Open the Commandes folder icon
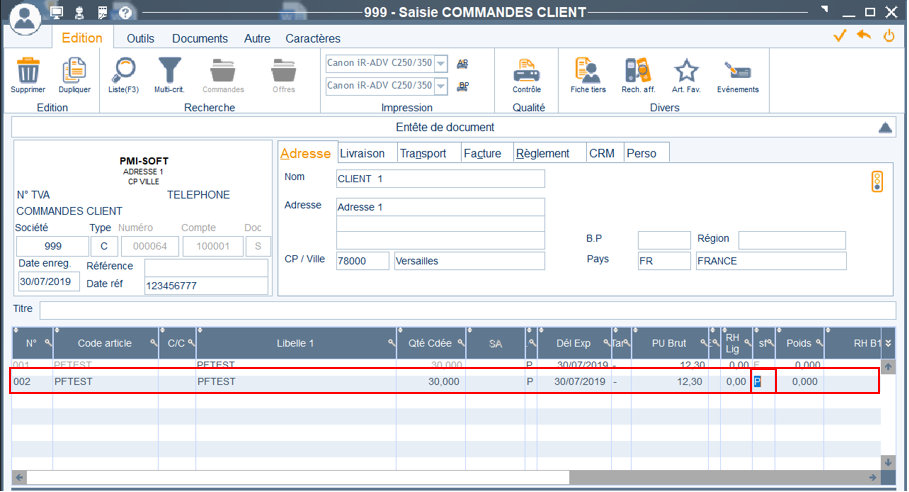The height and width of the screenshot is (492, 909). (223, 71)
